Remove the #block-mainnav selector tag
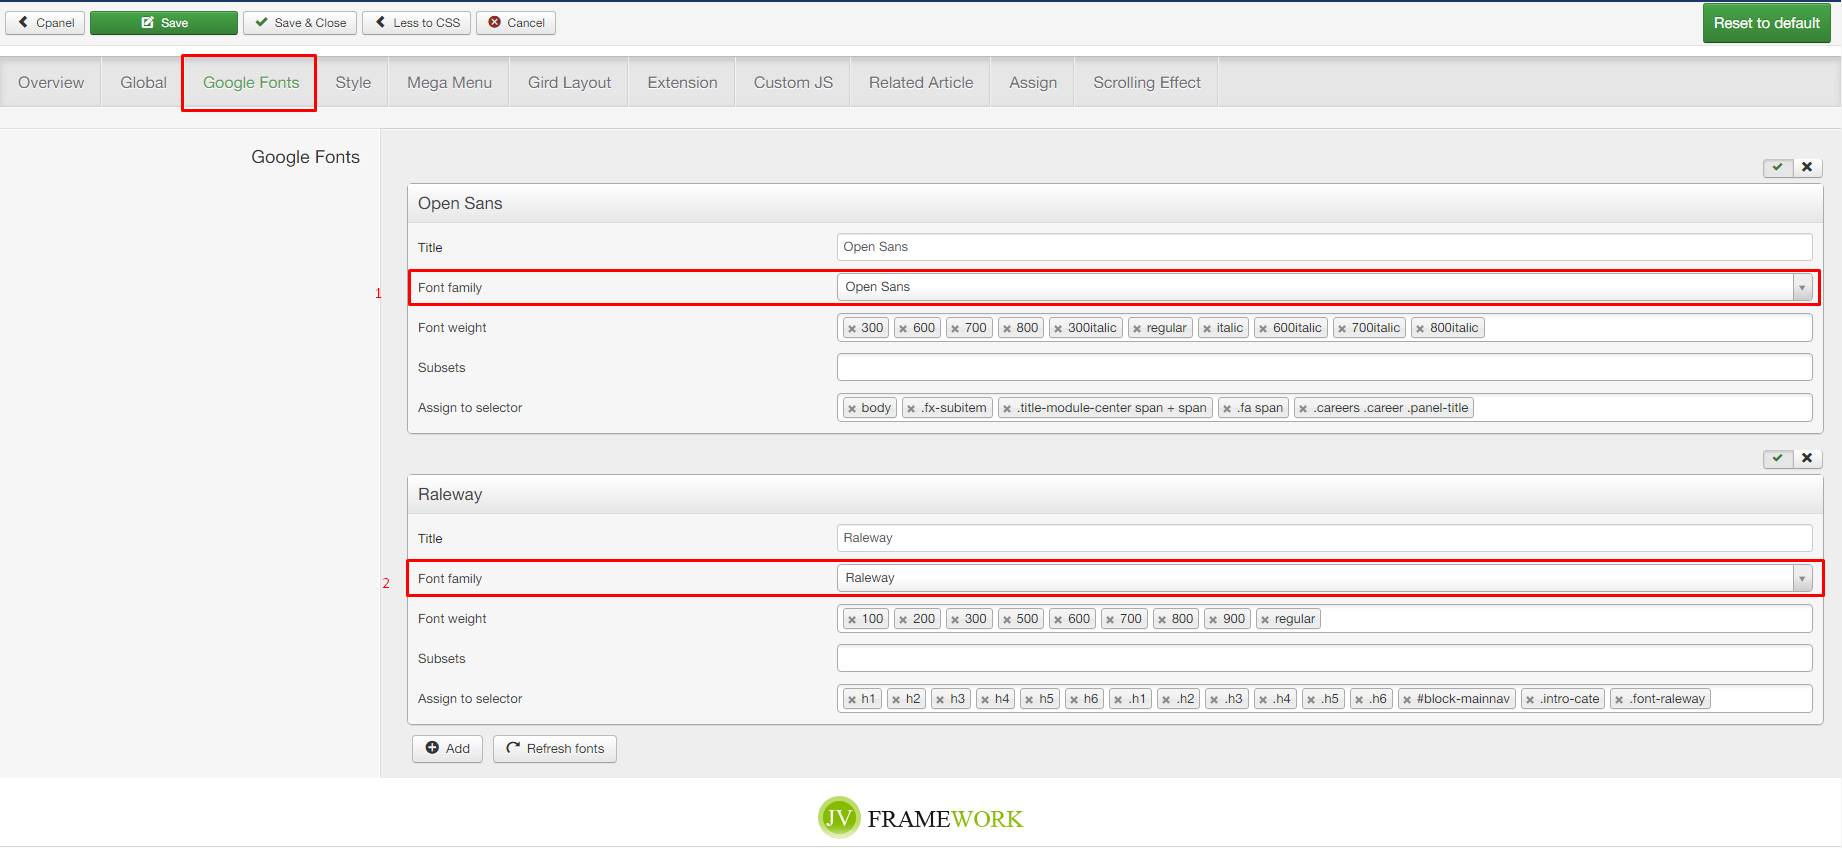 coord(1407,700)
